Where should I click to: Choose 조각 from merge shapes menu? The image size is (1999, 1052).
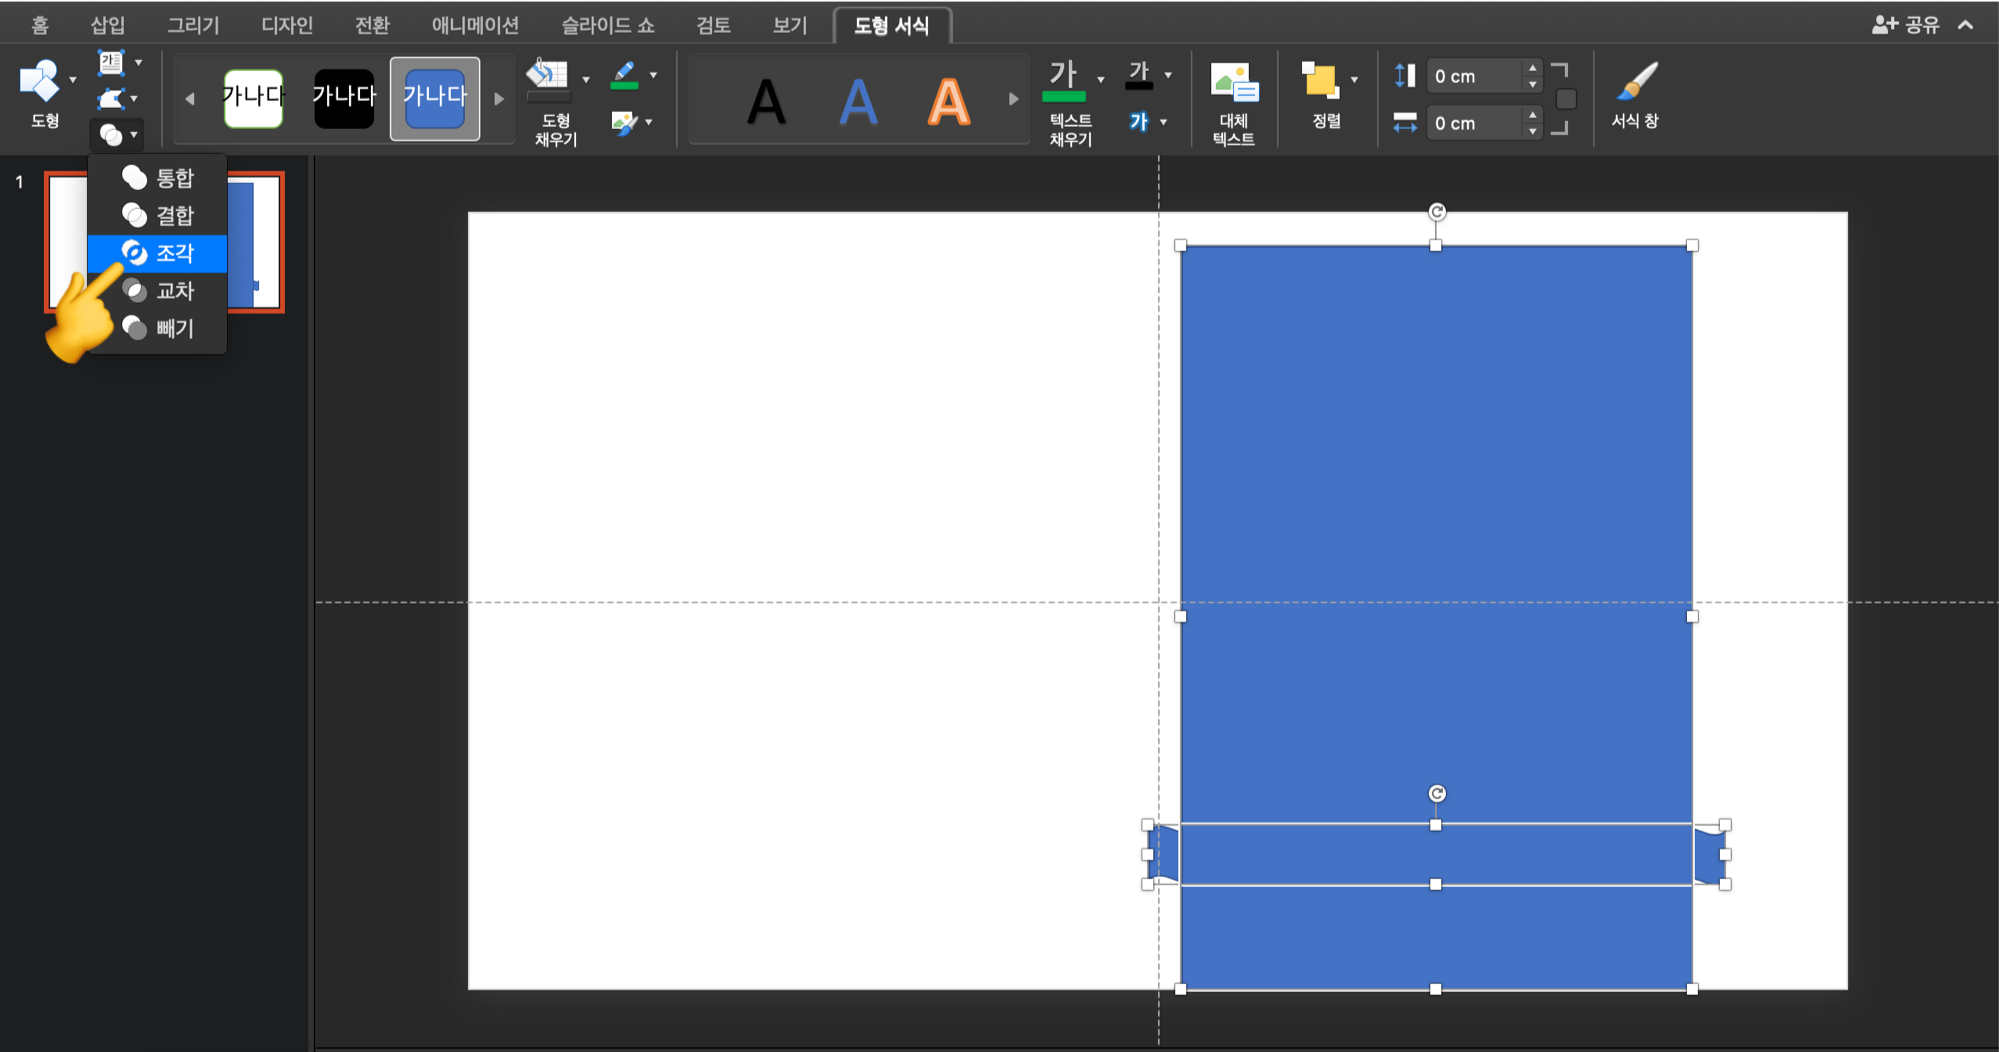[x=158, y=253]
